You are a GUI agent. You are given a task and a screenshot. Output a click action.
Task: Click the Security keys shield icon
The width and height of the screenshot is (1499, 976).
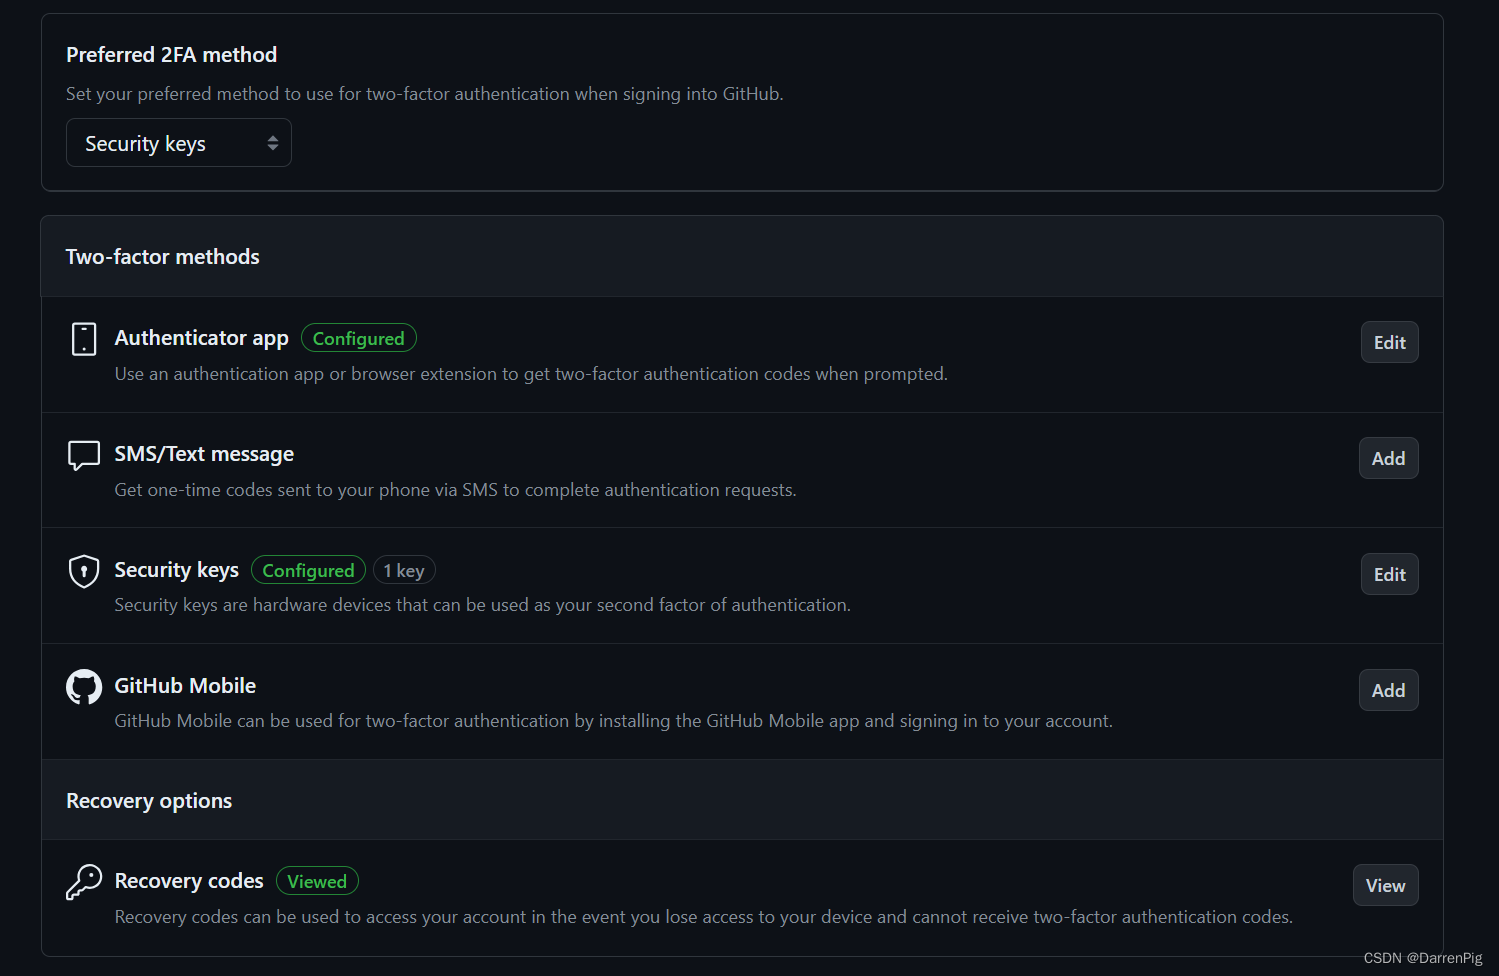tap(84, 571)
